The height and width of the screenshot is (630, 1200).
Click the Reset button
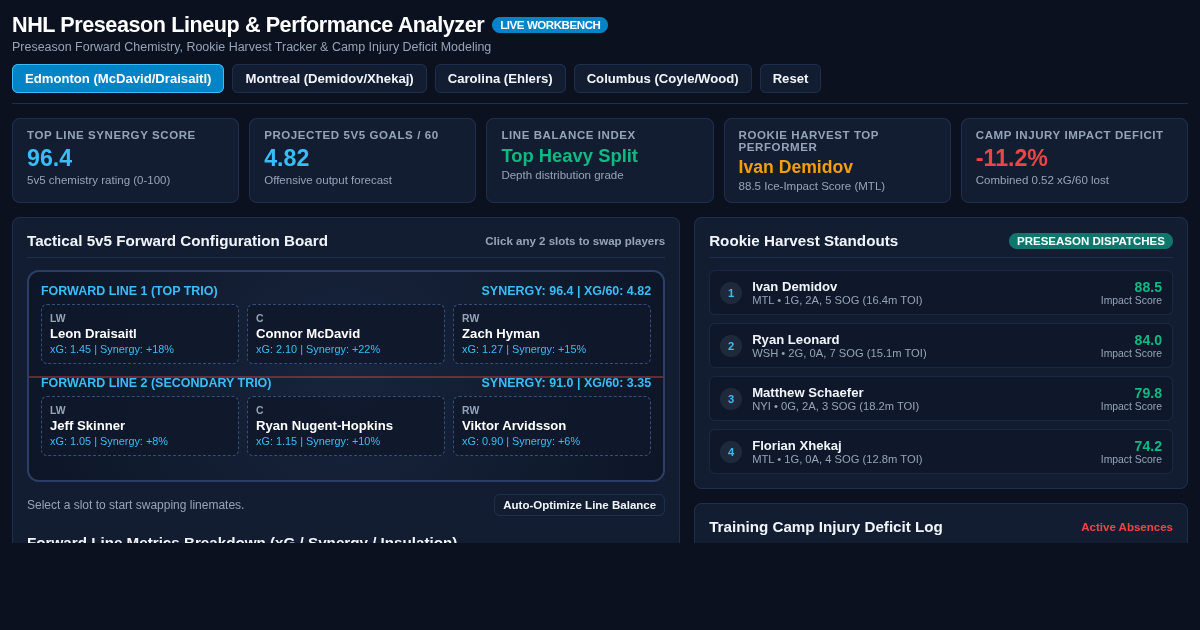790,78
